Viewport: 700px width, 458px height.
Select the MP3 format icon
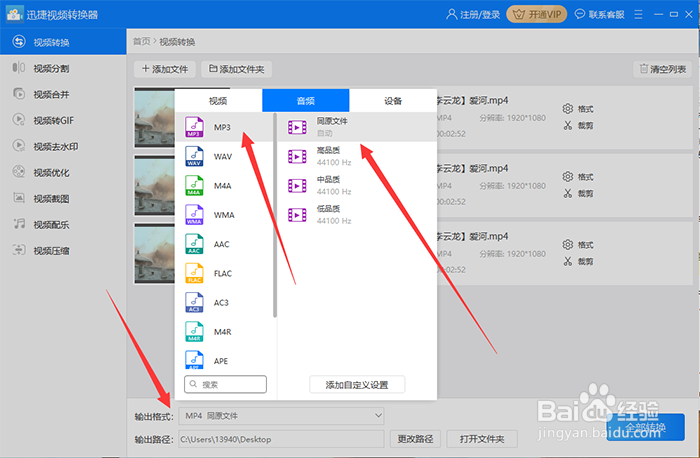click(194, 127)
